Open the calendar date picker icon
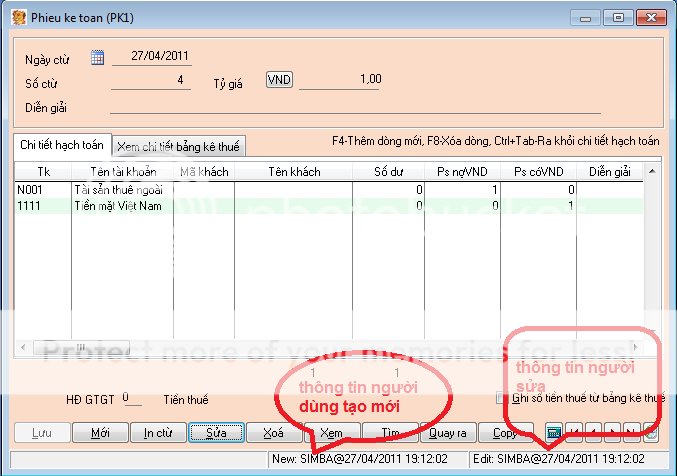 pos(97,58)
